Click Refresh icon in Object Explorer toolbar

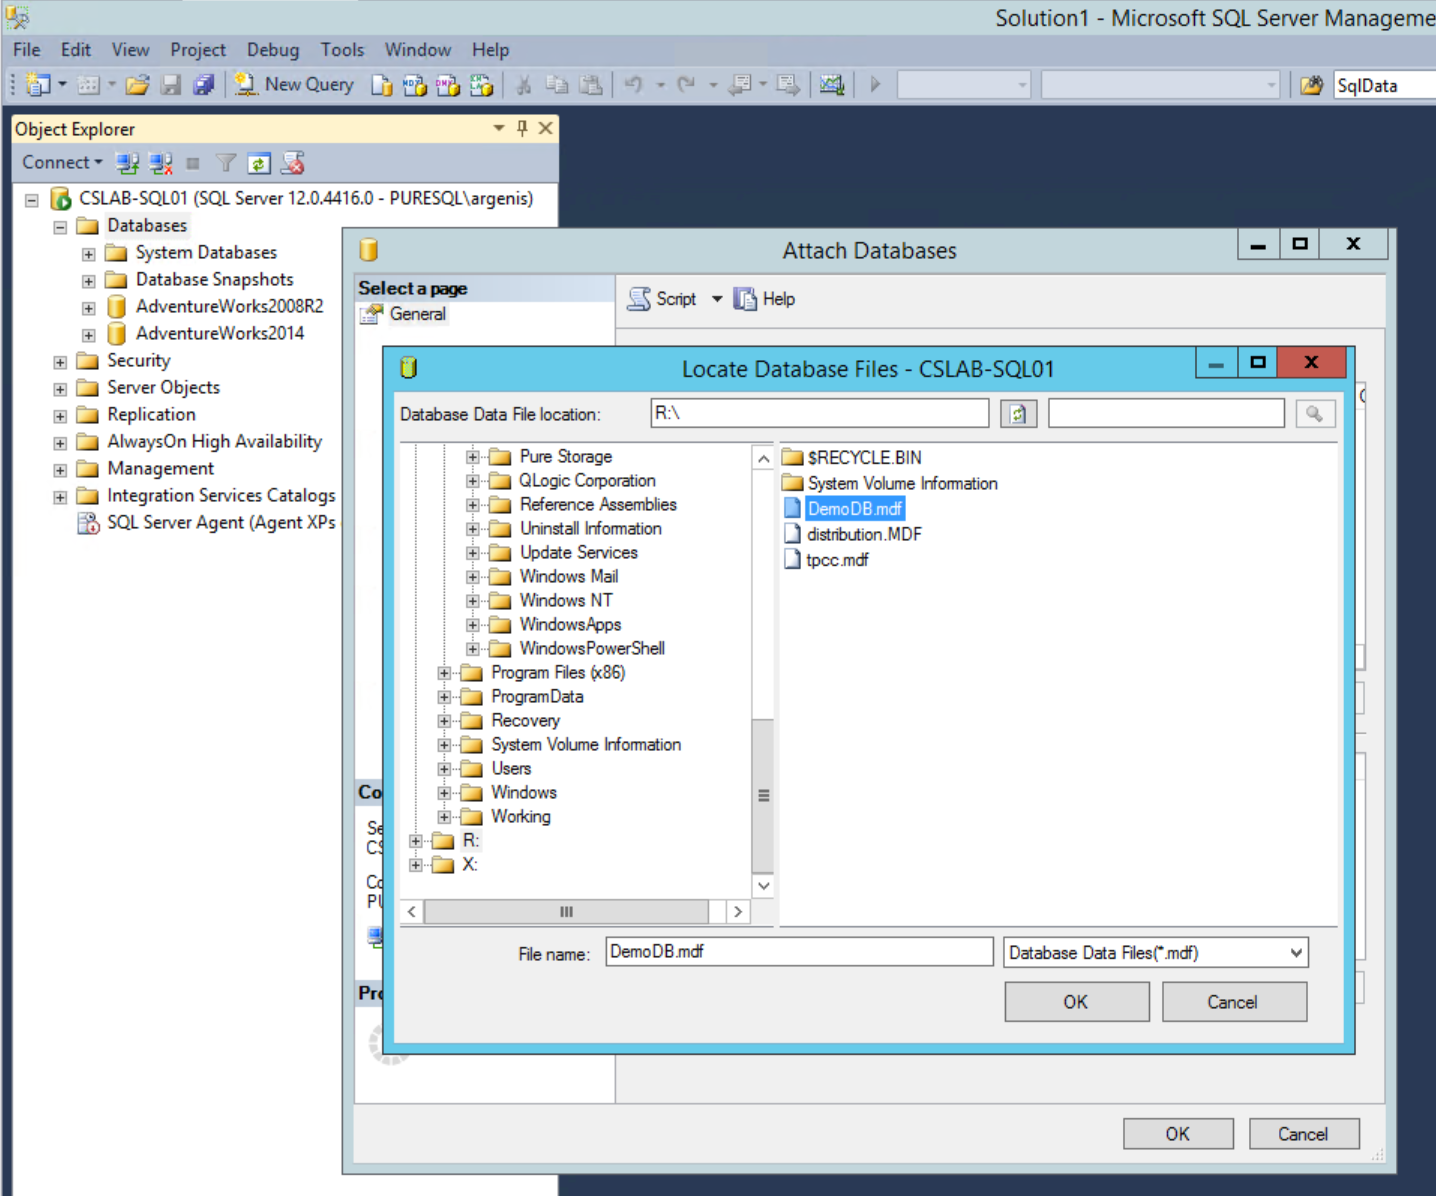[x=259, y=163]
